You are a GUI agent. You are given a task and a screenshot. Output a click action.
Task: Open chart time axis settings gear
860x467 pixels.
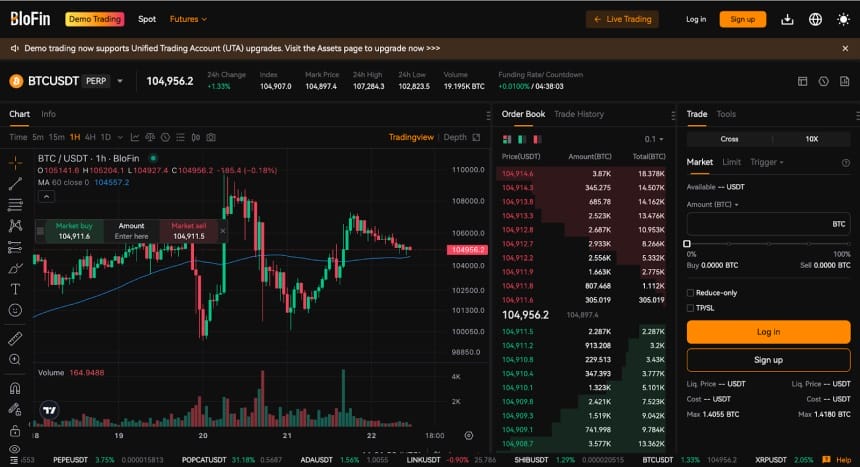(469, 435)
